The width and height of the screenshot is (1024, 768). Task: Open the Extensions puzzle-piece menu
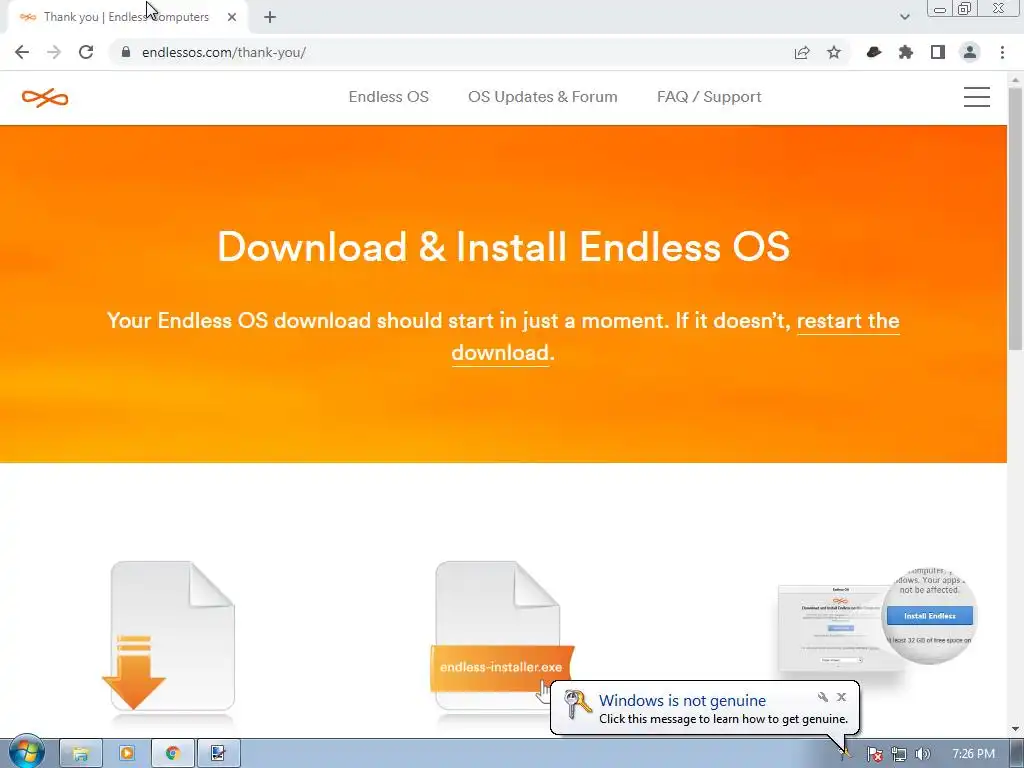pyautogui.click(x=906, y=52)
